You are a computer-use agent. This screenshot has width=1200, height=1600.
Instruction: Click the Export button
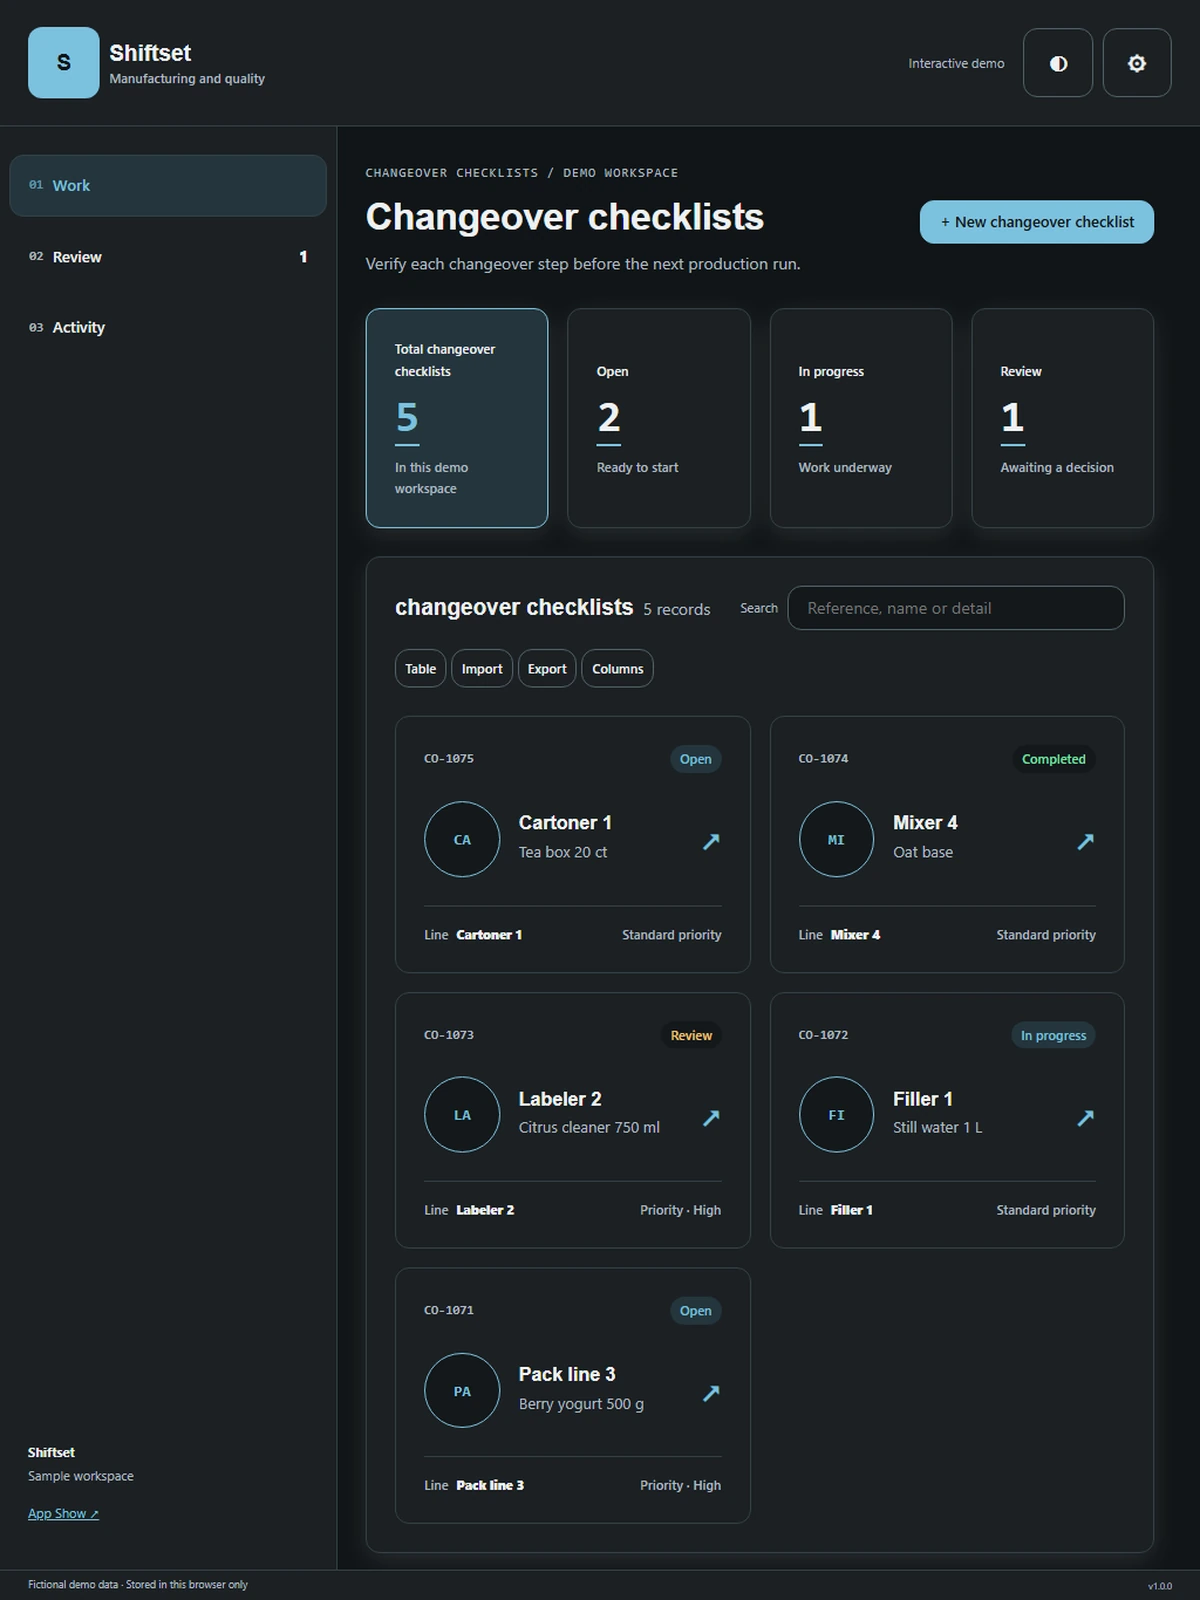click(547, 669)
